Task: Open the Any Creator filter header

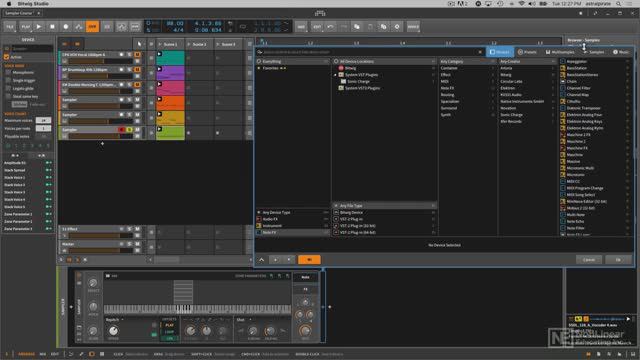Action: (x=527, y=62)
